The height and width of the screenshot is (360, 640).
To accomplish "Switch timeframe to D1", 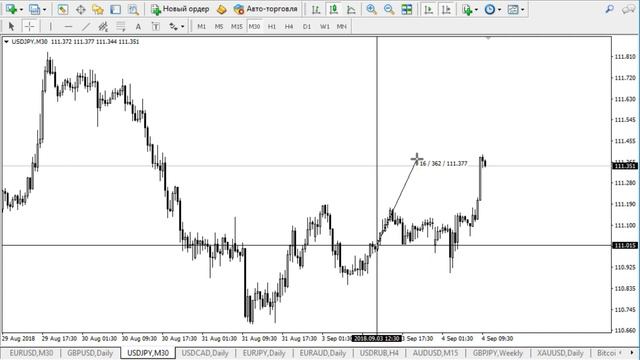I will (307, 27).
